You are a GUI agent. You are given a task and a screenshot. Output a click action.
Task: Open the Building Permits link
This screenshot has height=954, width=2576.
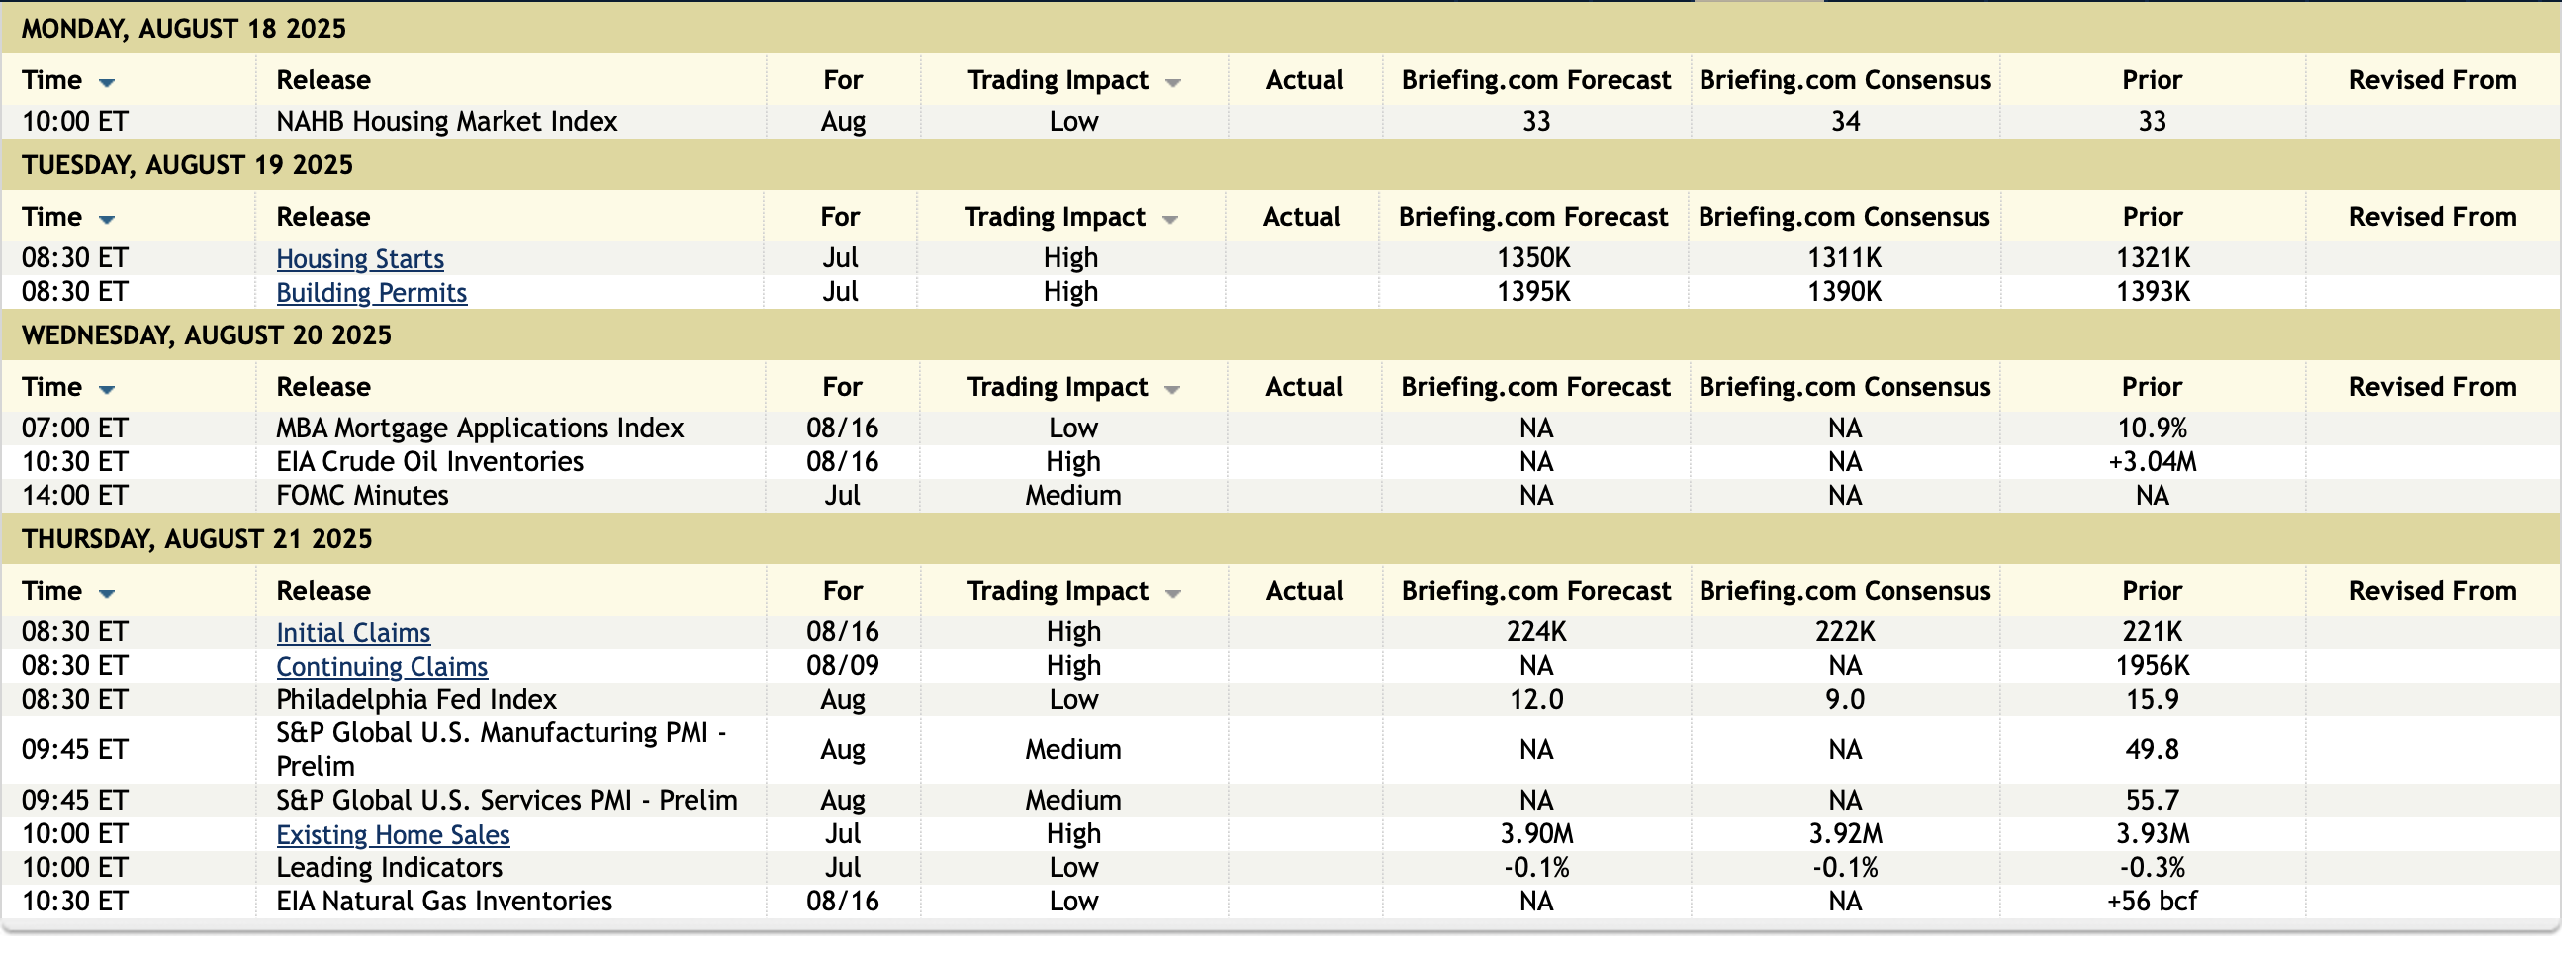click(371, 293)
